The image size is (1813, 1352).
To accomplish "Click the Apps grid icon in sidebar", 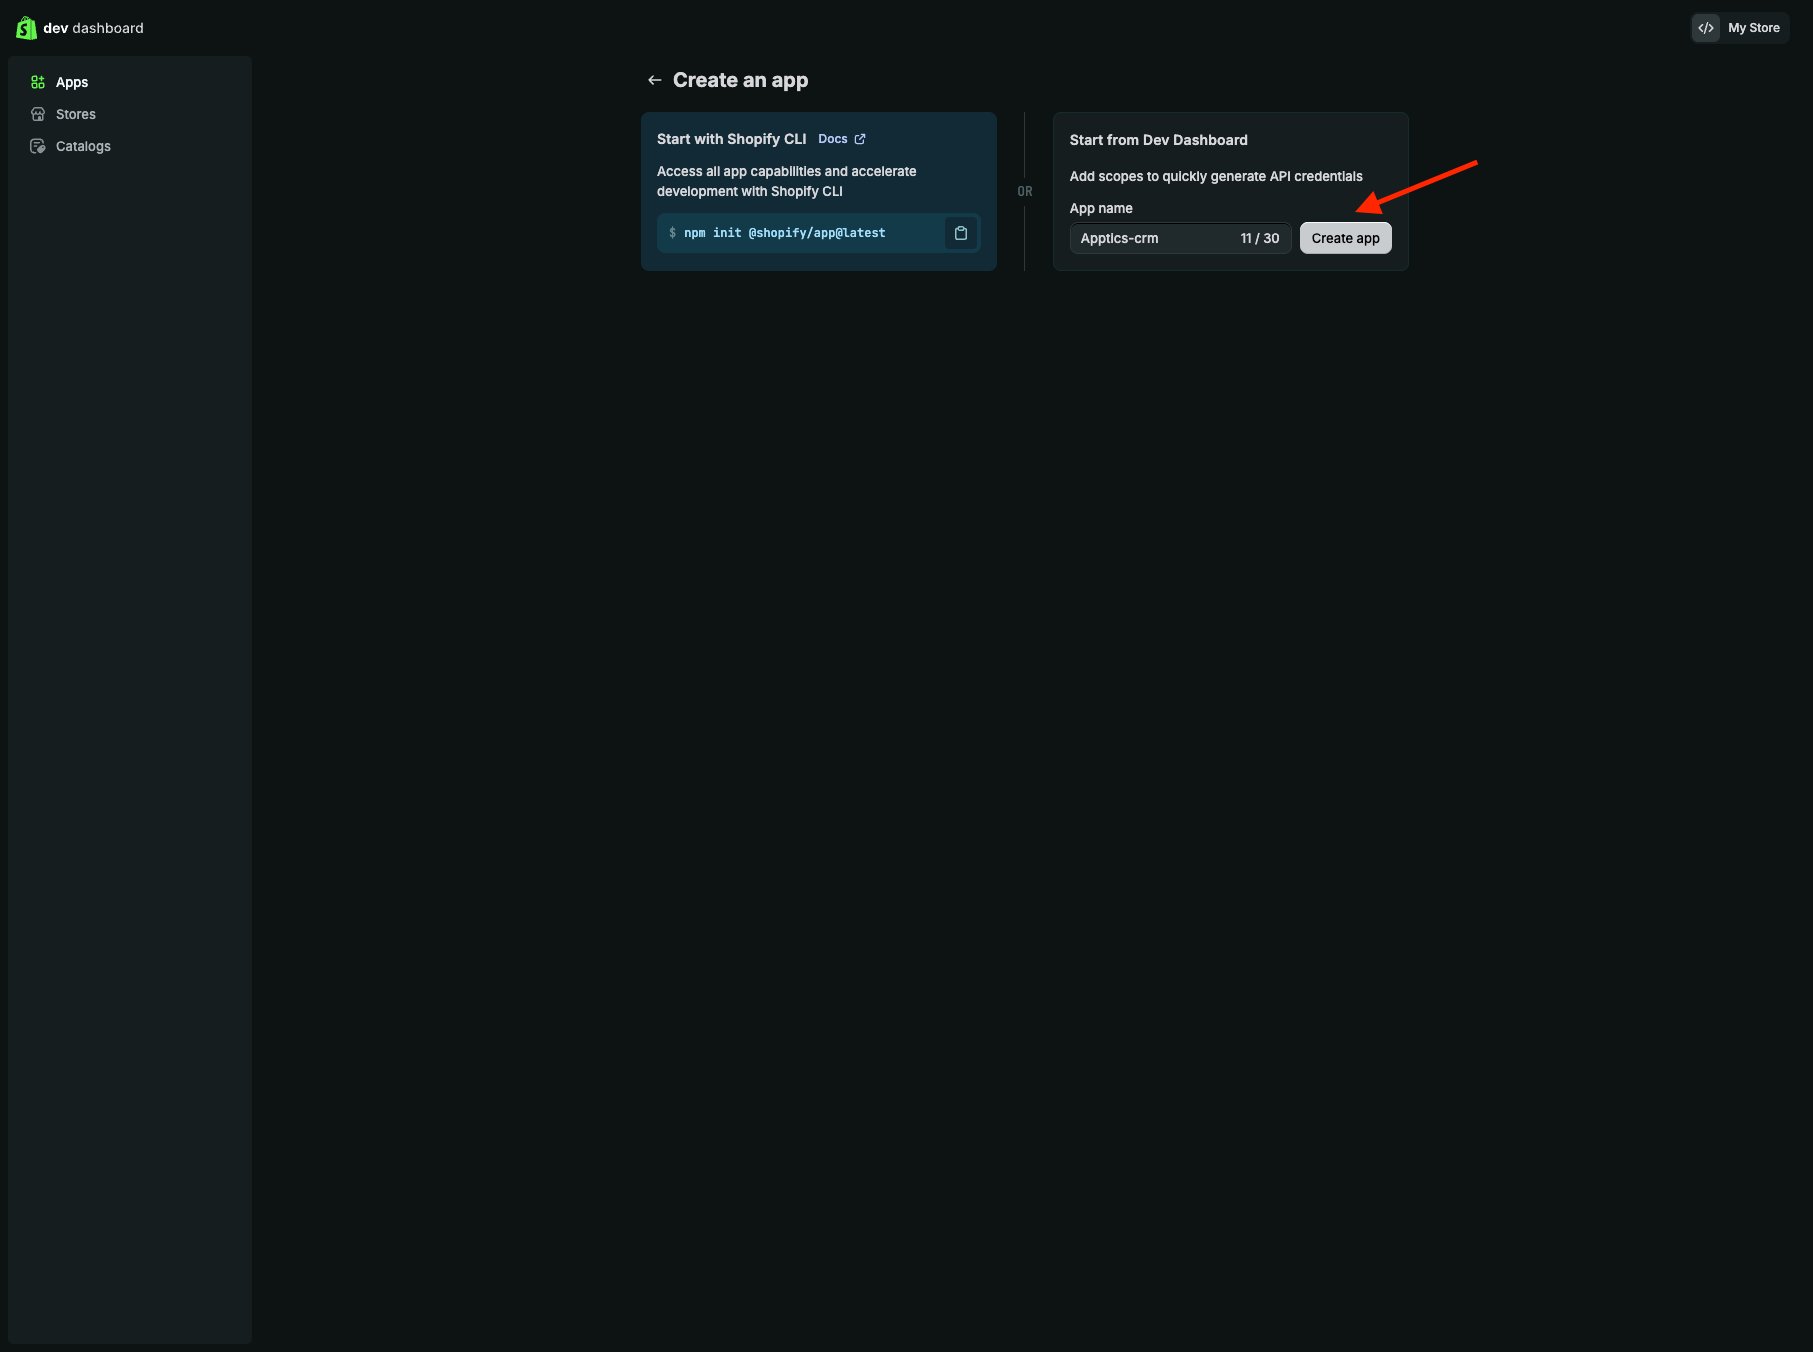I will pyautogui.click(x=38, y=82).
